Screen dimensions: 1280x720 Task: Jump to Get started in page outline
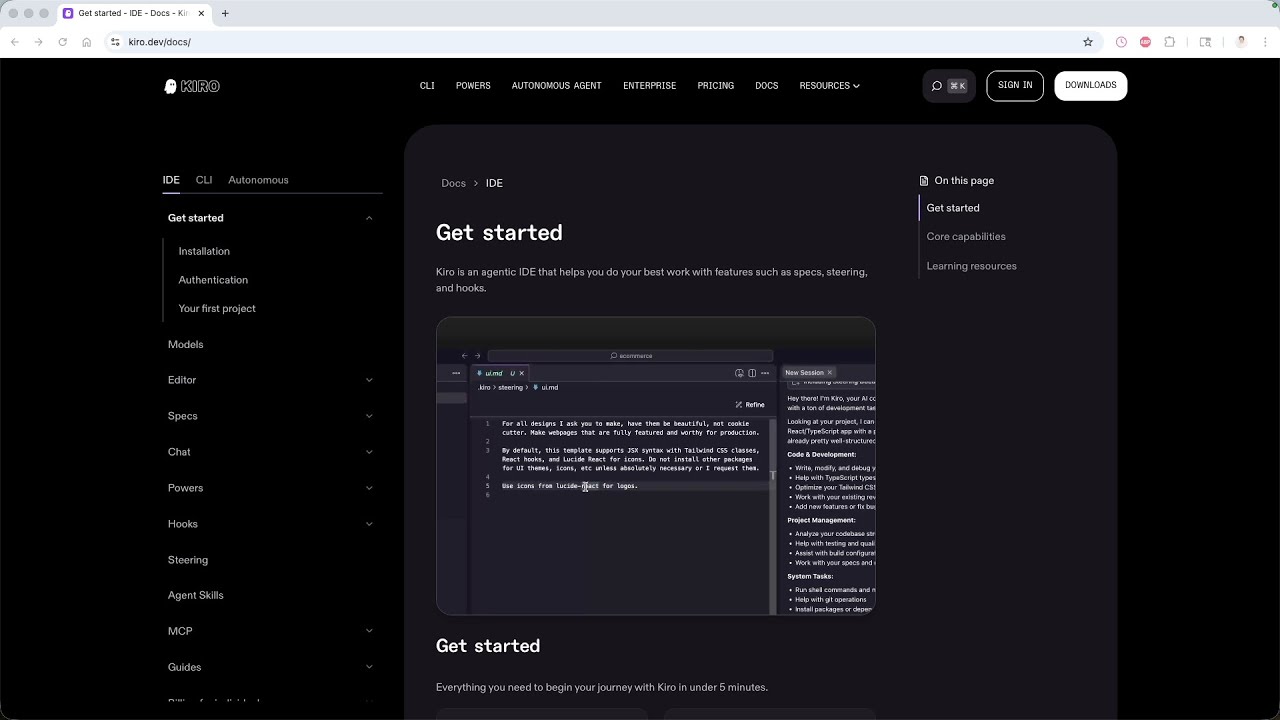pyautogui.click(x=953, y=208)
